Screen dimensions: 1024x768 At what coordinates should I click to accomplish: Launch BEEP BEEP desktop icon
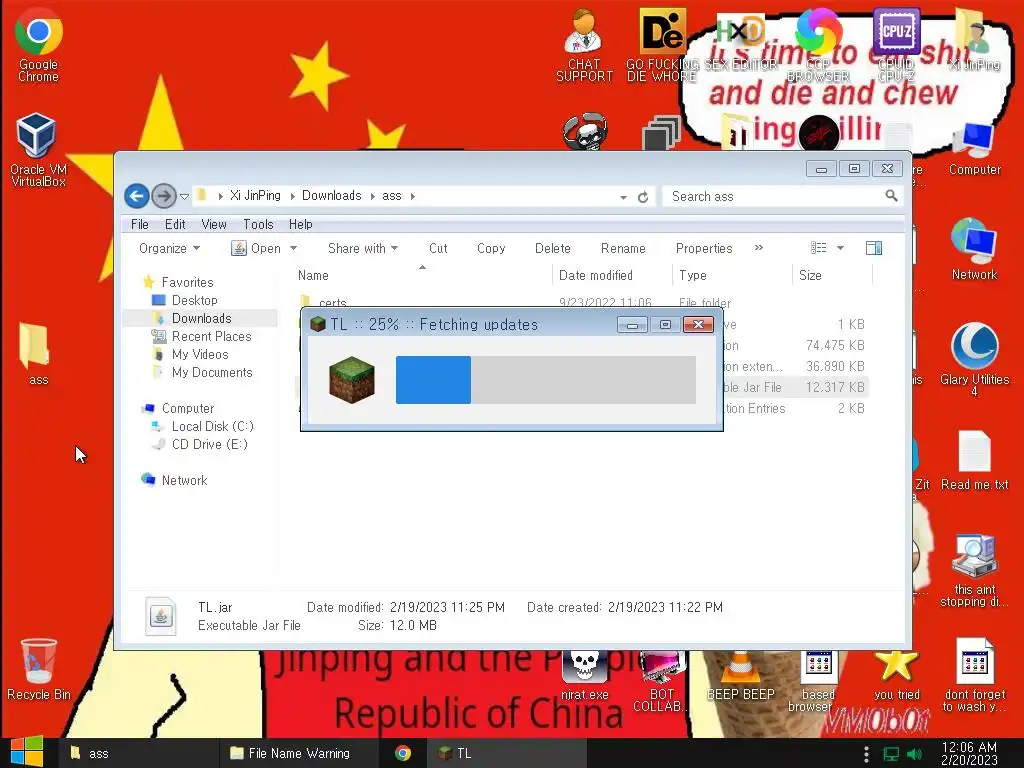[741, 675]
